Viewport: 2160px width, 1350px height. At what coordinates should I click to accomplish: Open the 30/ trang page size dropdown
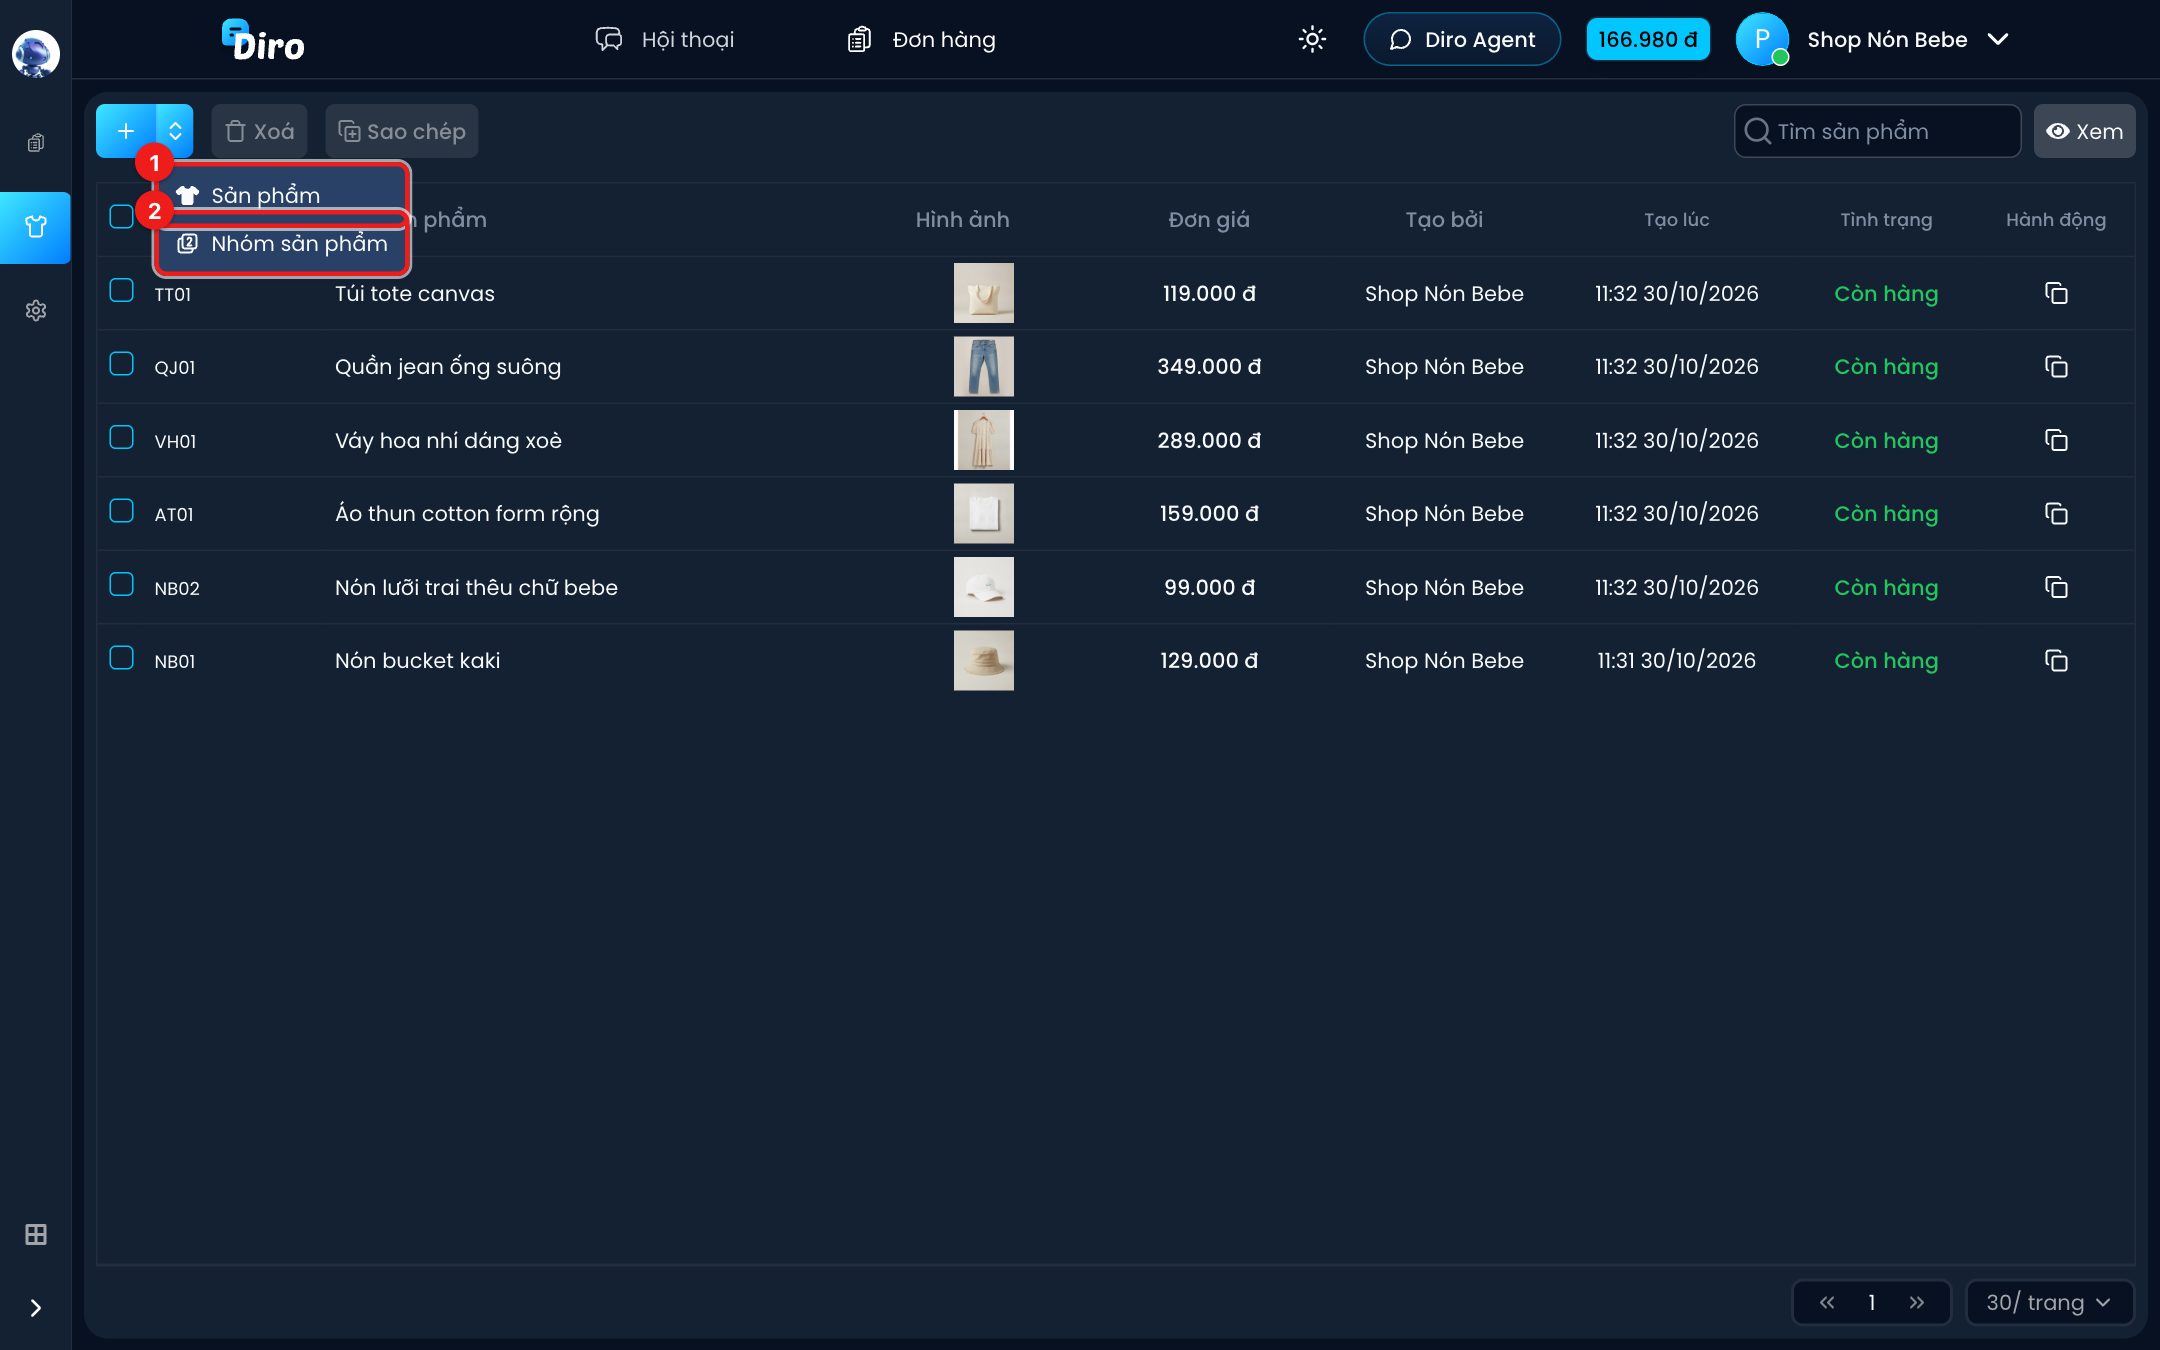point(2049,1302)
